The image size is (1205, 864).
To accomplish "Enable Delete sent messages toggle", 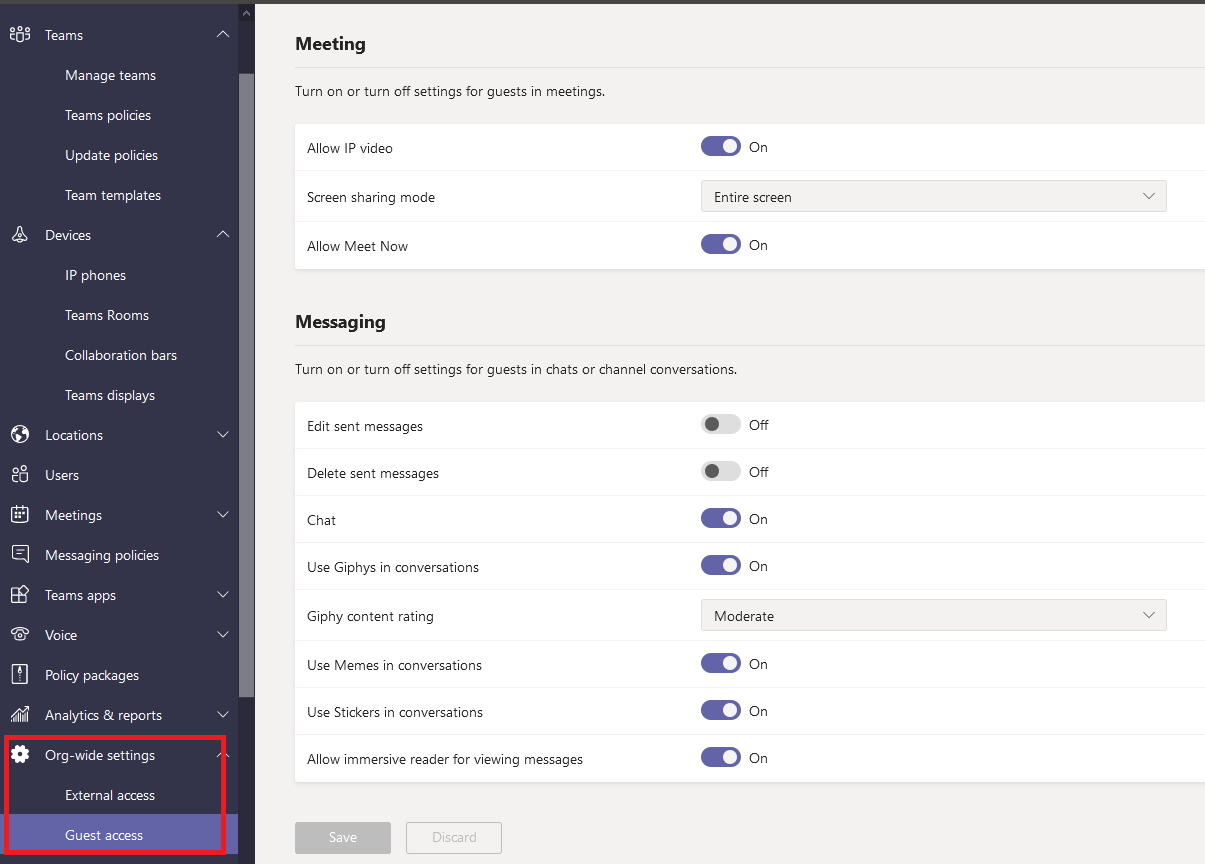I will [721, 472].
